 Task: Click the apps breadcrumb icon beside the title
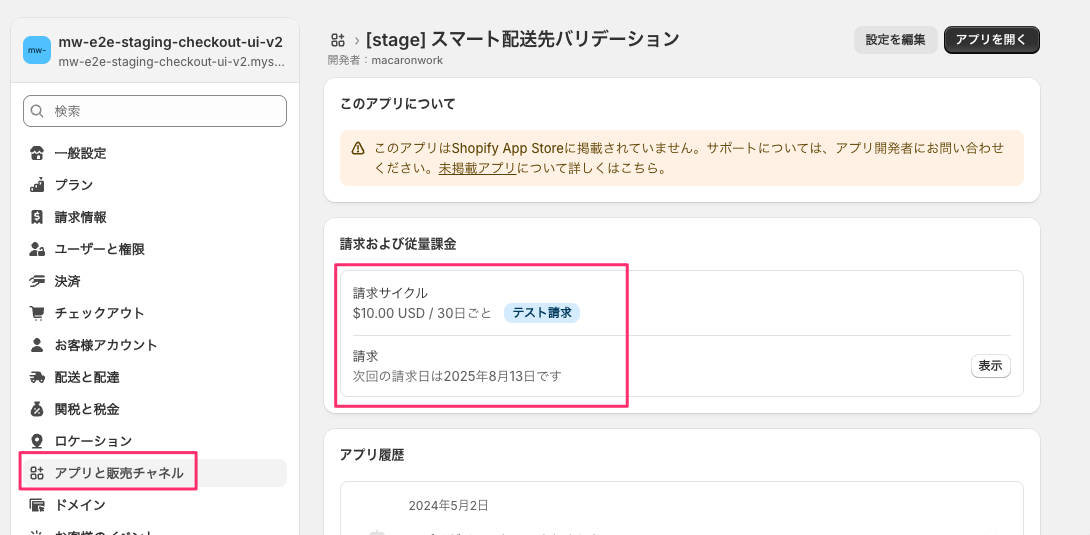click(x=338, y=40)
